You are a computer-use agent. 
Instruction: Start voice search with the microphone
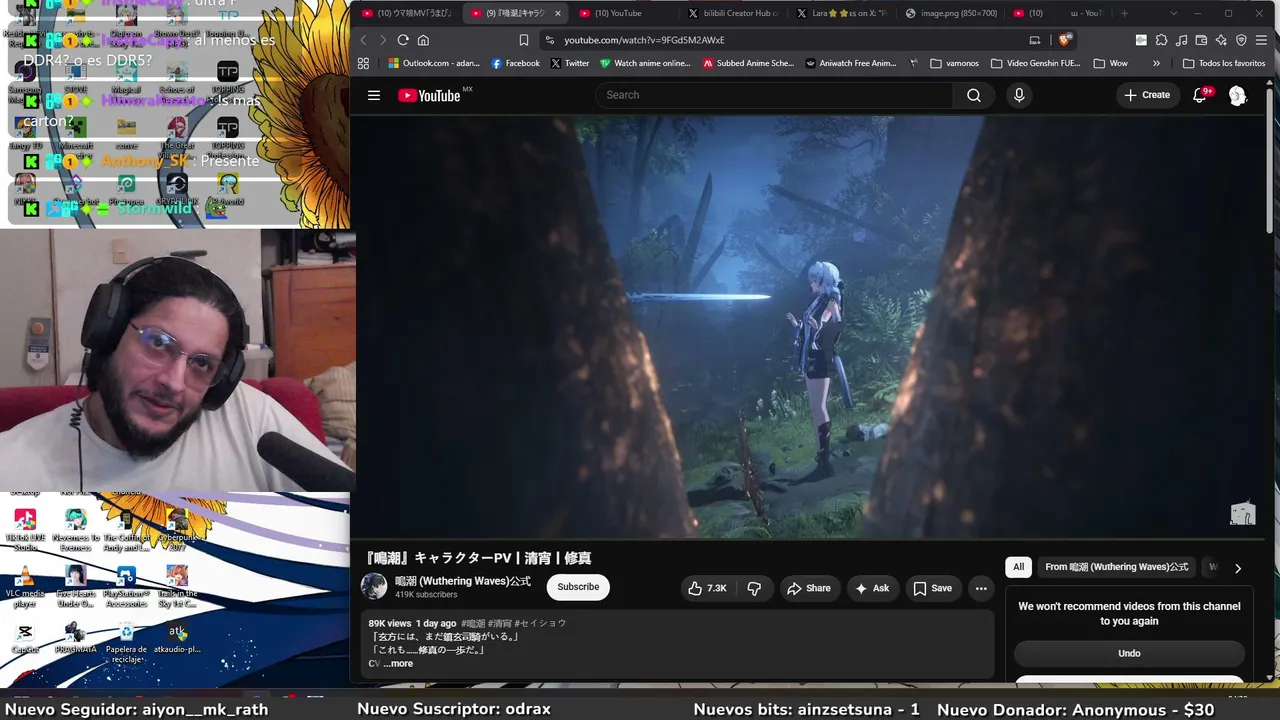tap(1019, 95)
